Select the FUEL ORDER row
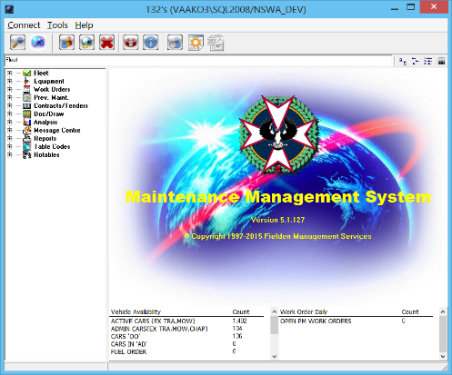The width and height of the screenshot is (452, 375). click(187, 352)
